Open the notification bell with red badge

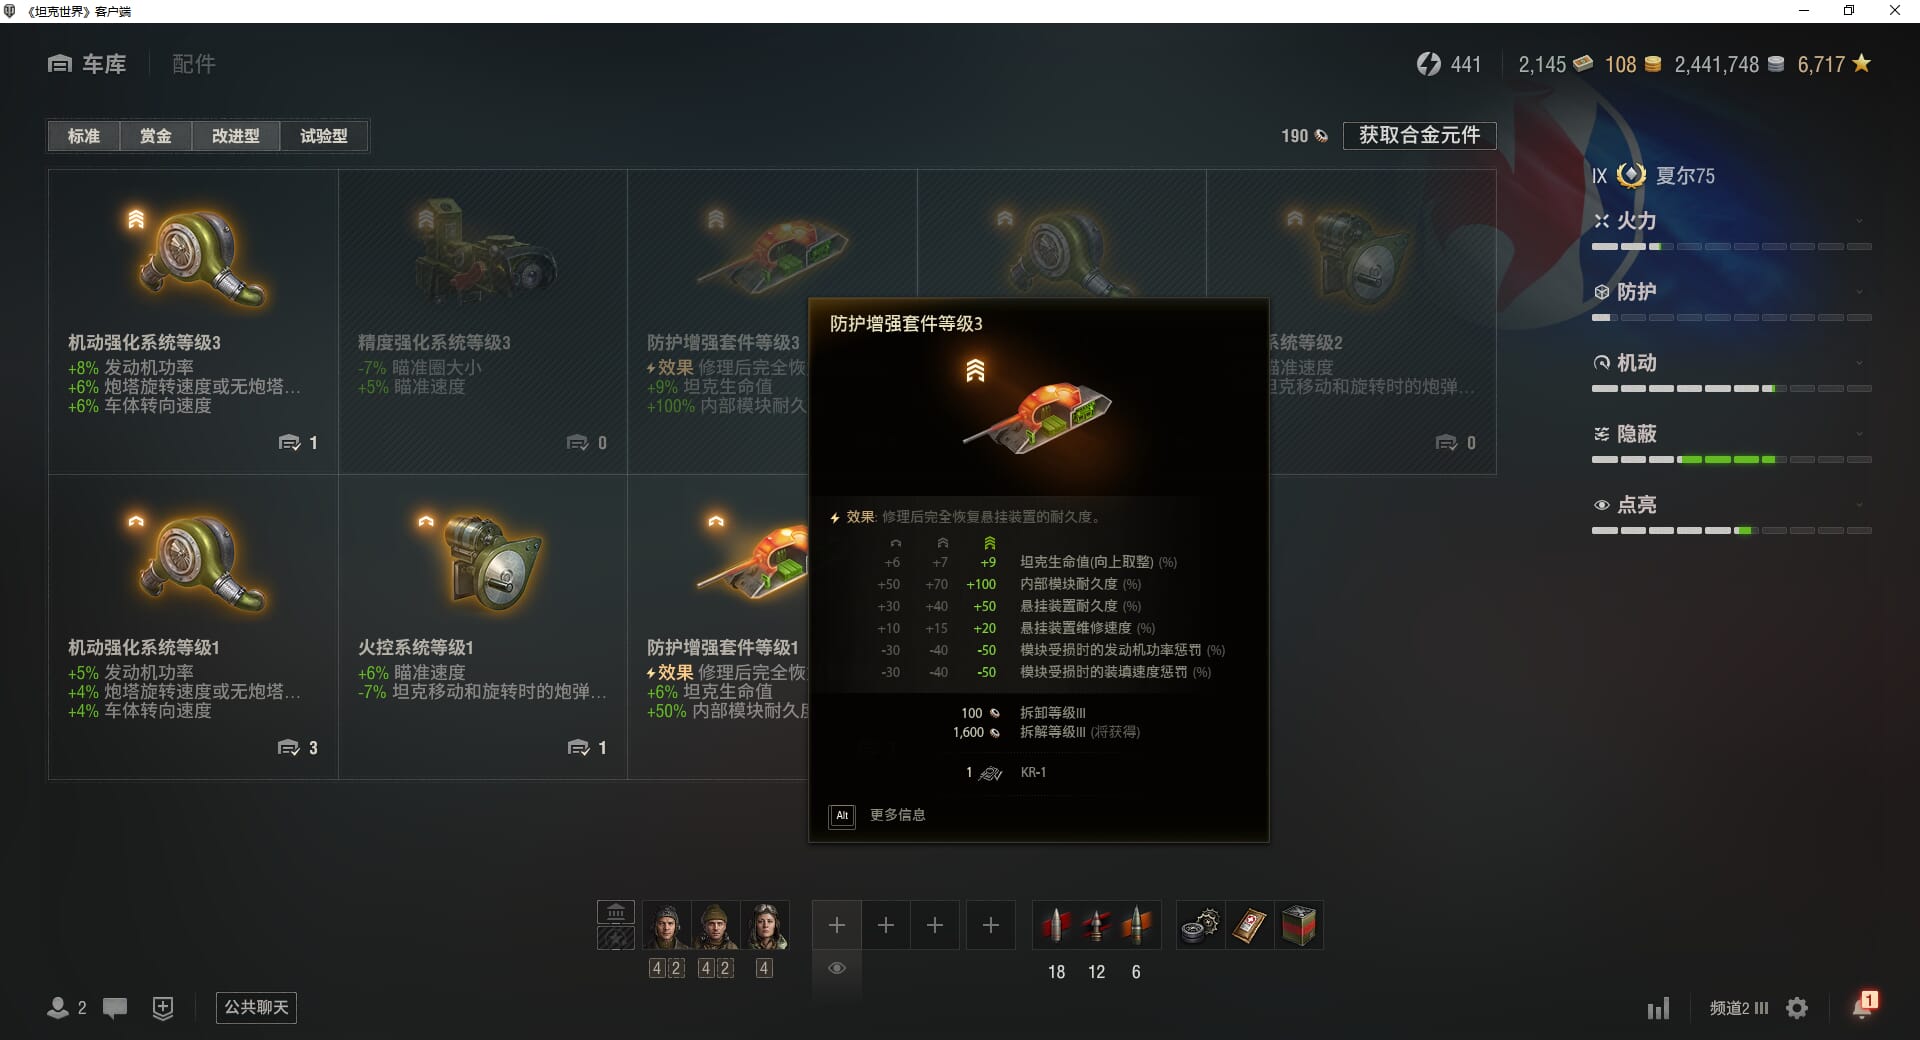tap(1864, 1006)
